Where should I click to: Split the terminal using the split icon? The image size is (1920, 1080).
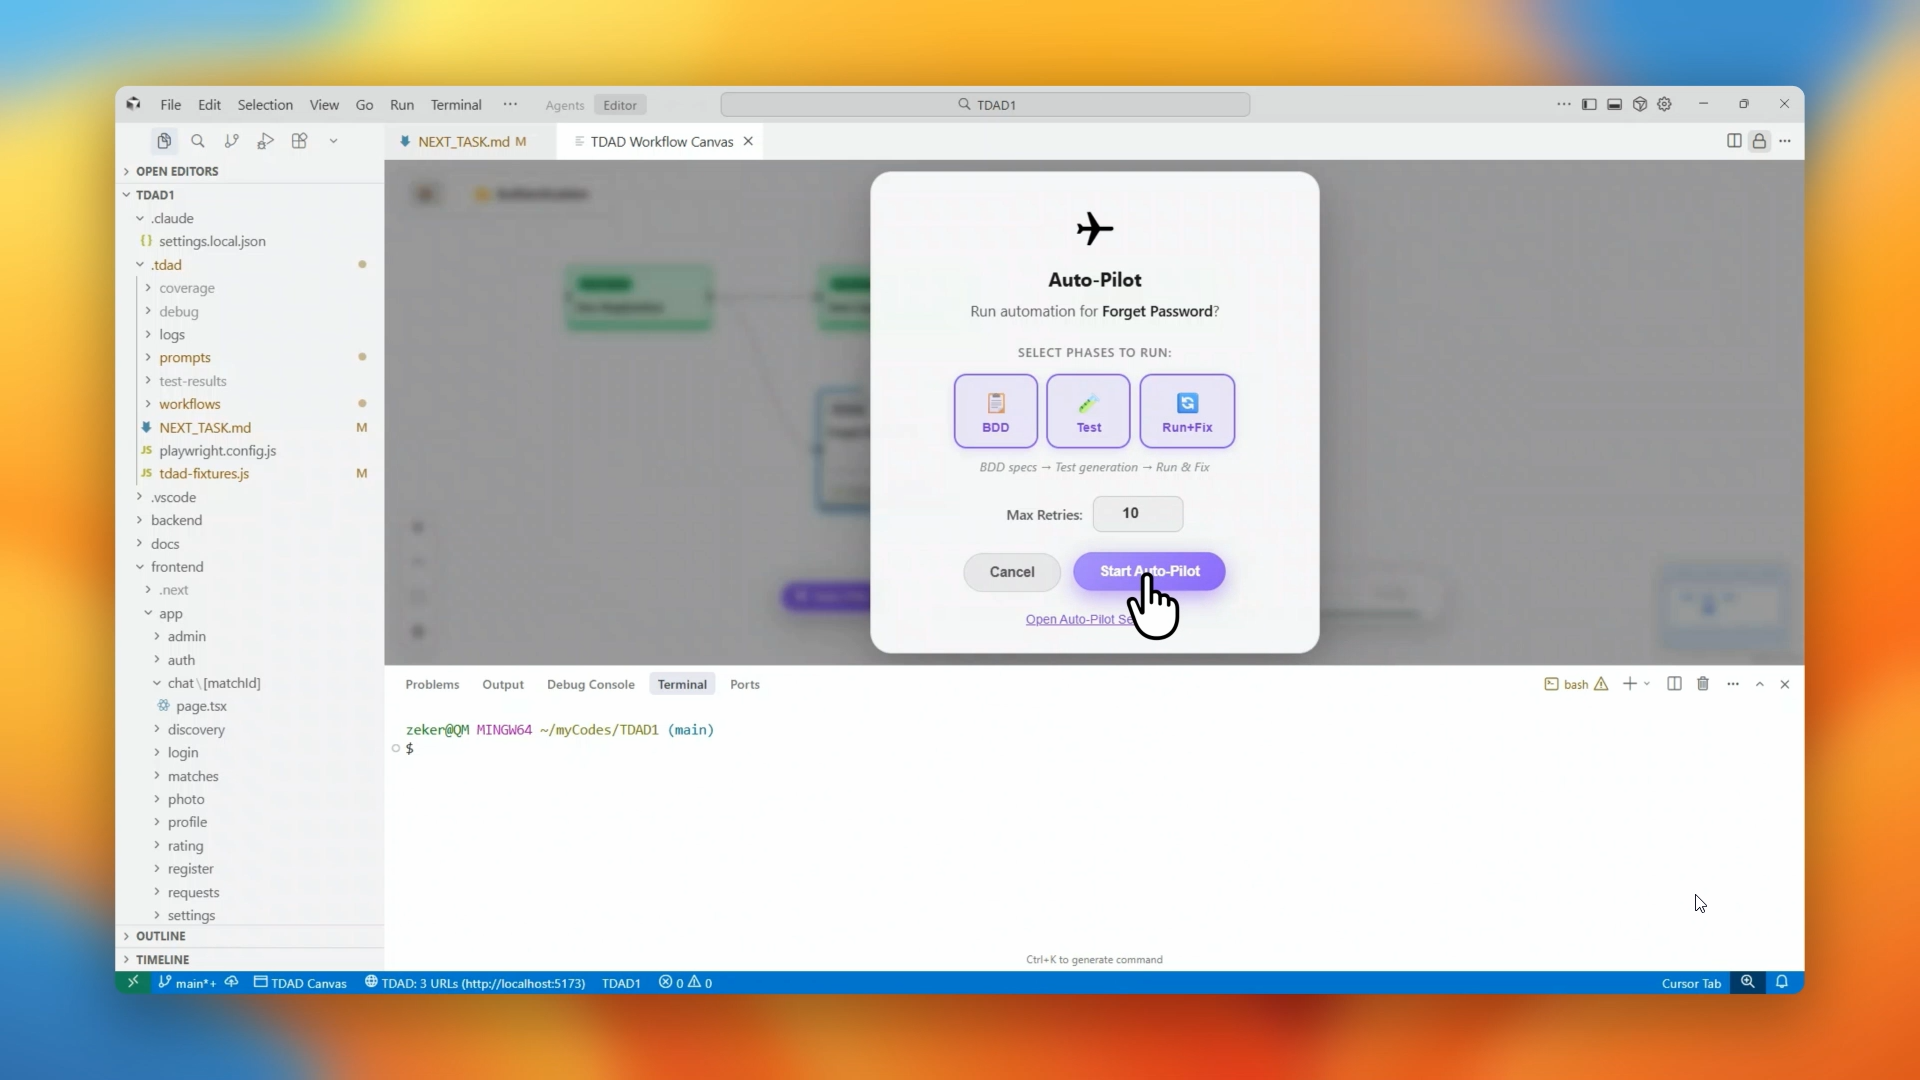pyautogui.click(x=1674, y=684)
